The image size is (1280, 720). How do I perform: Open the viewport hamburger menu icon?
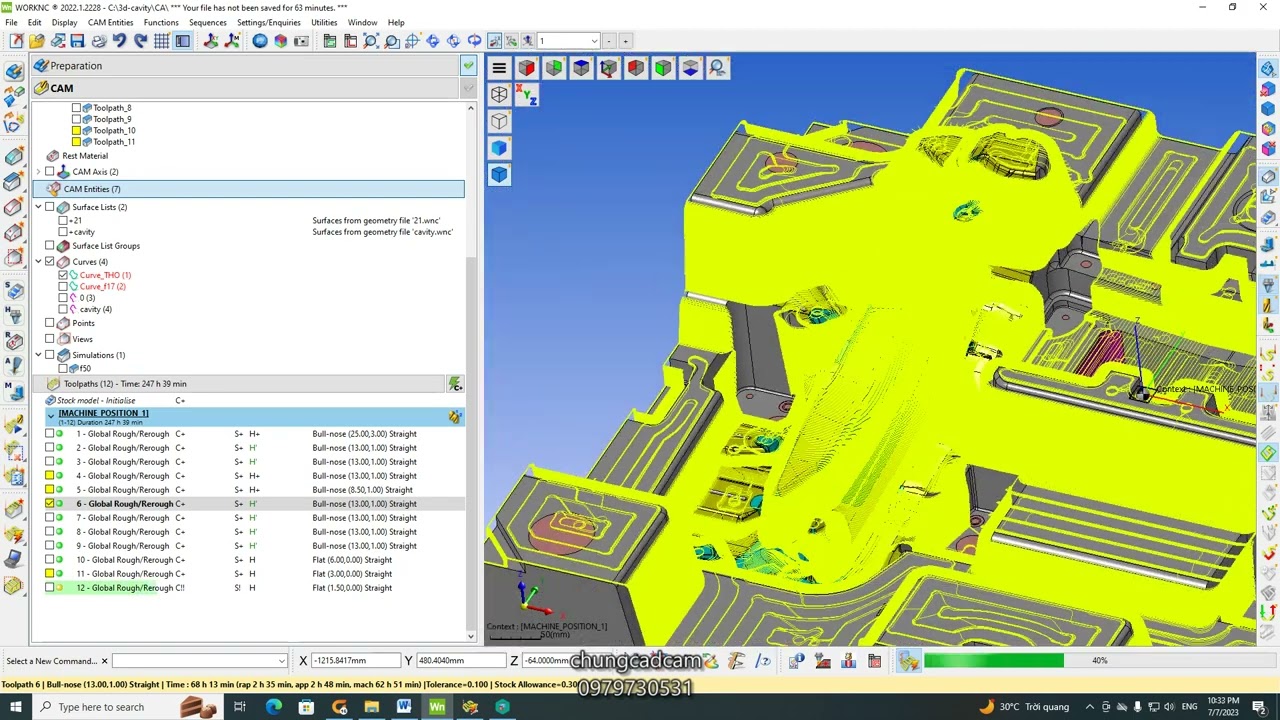[x=499, y=68]
